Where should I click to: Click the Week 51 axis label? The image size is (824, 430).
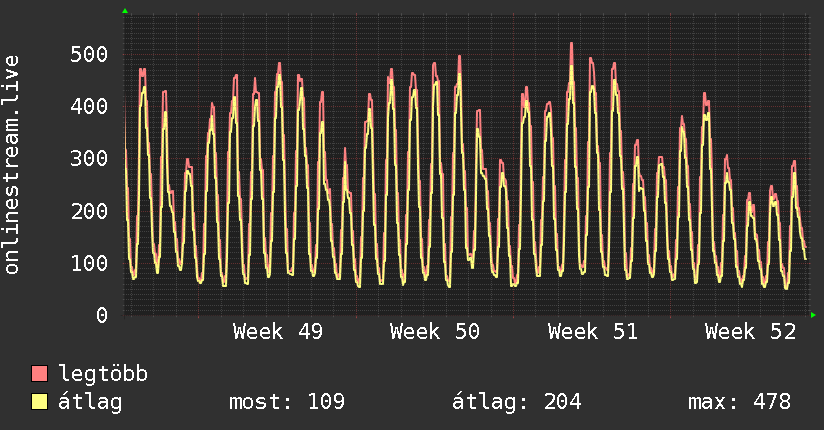coord(592,332)
